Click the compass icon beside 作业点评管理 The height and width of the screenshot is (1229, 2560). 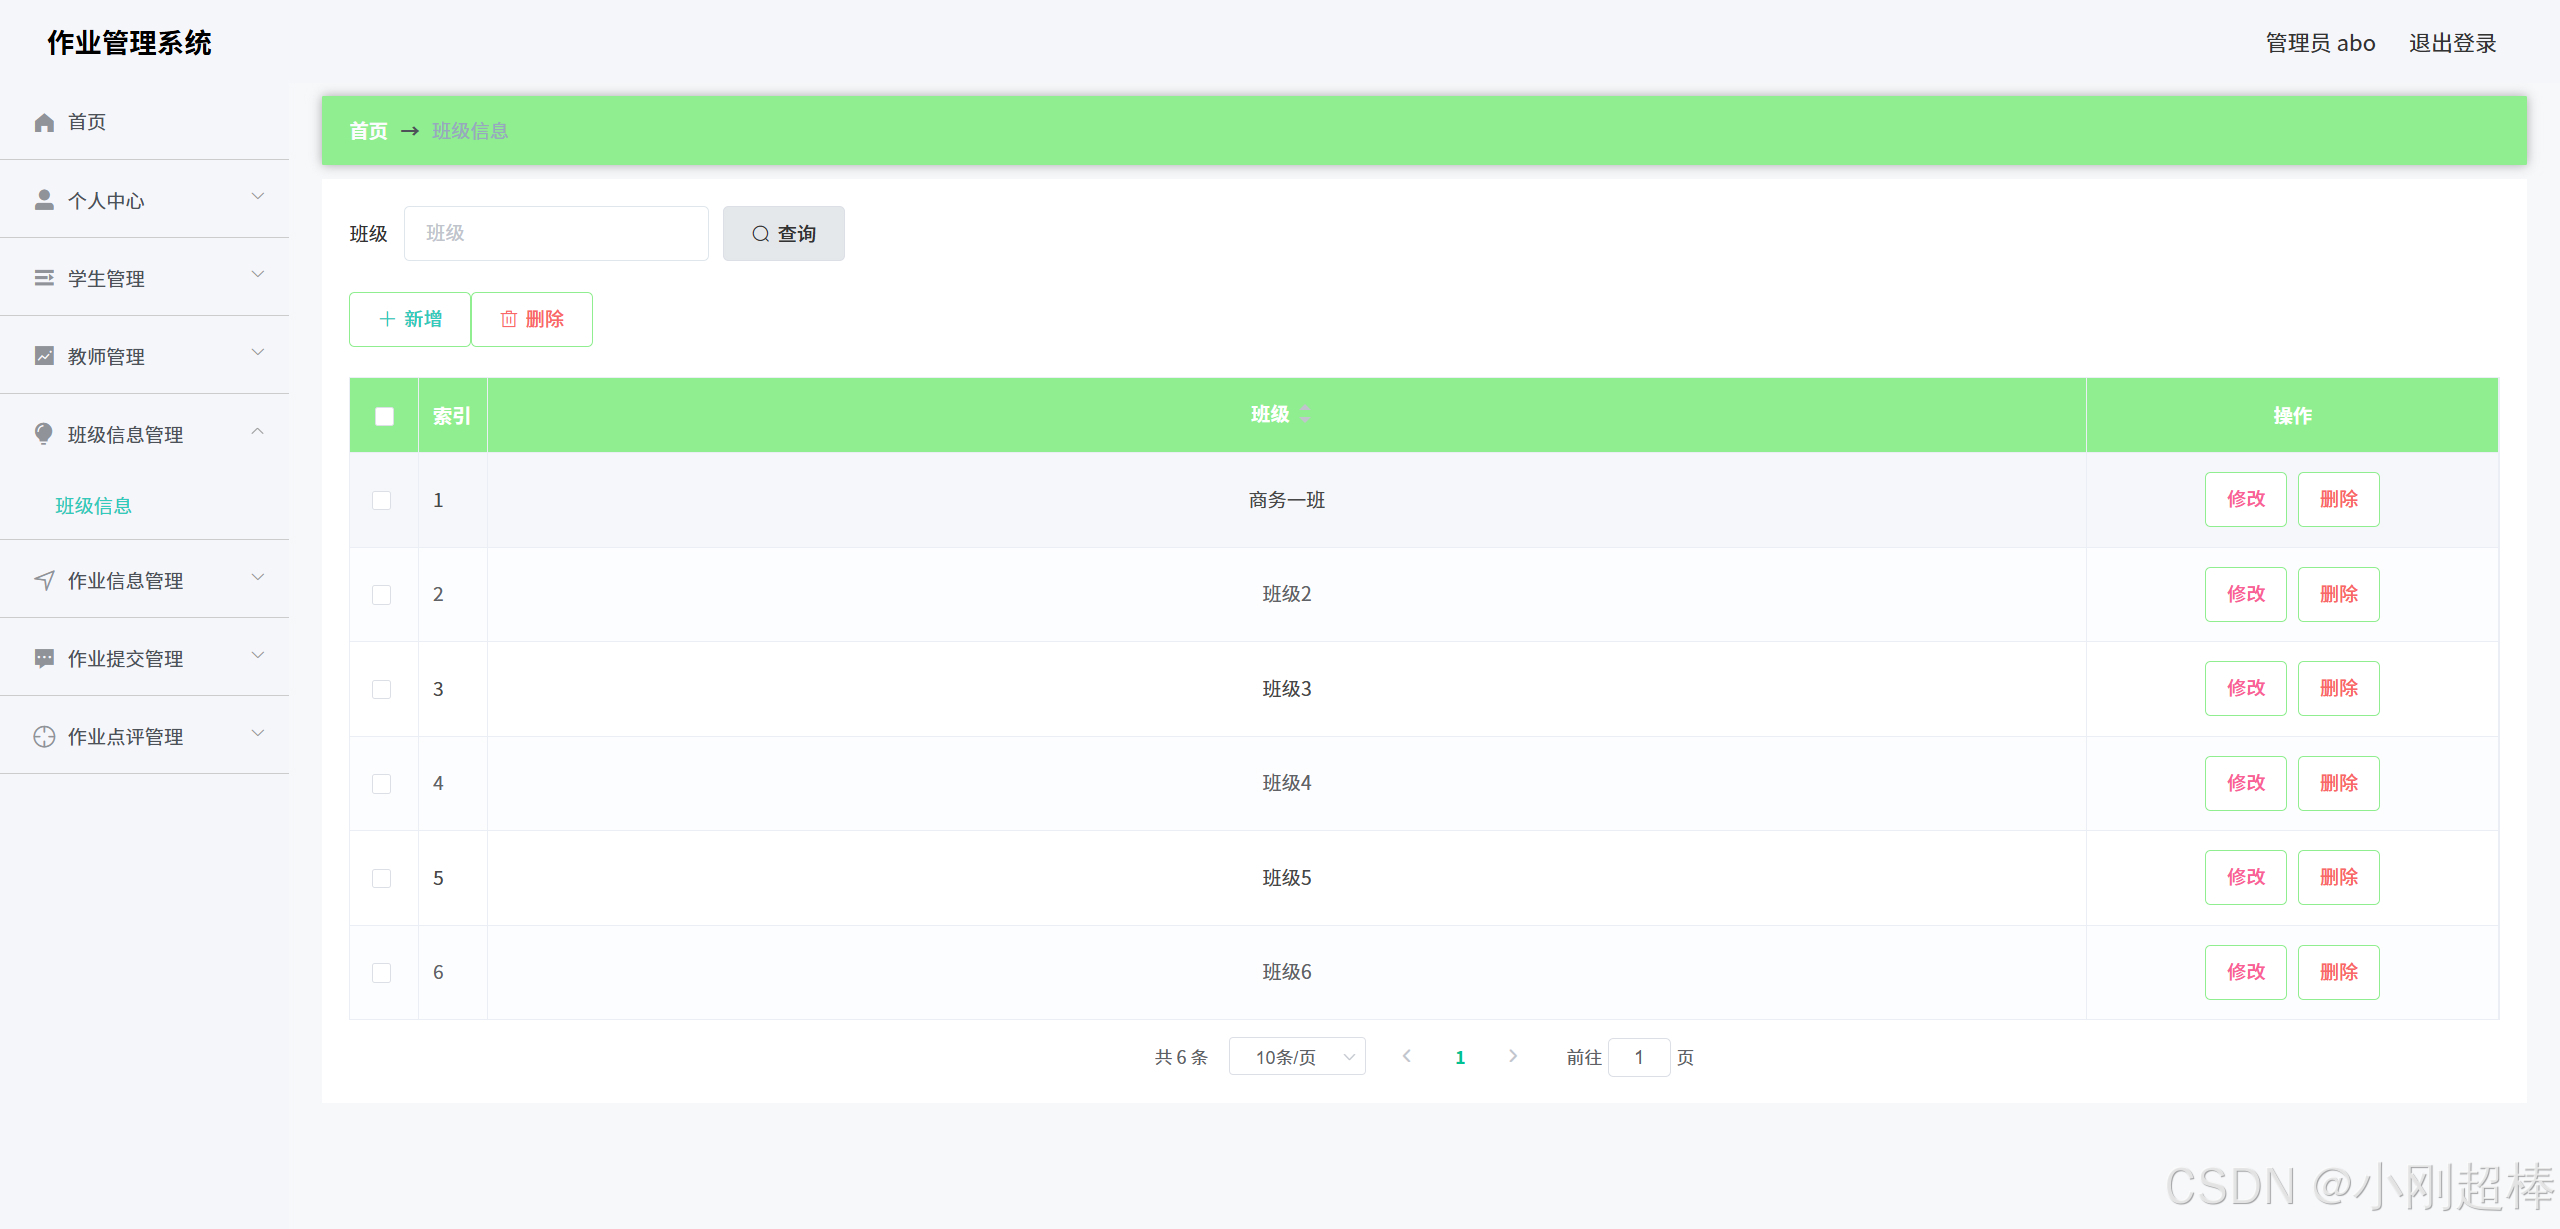coord(44,736)
